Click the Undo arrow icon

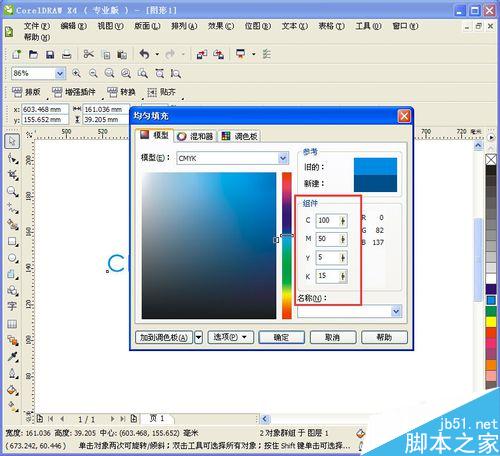point(144,54)
